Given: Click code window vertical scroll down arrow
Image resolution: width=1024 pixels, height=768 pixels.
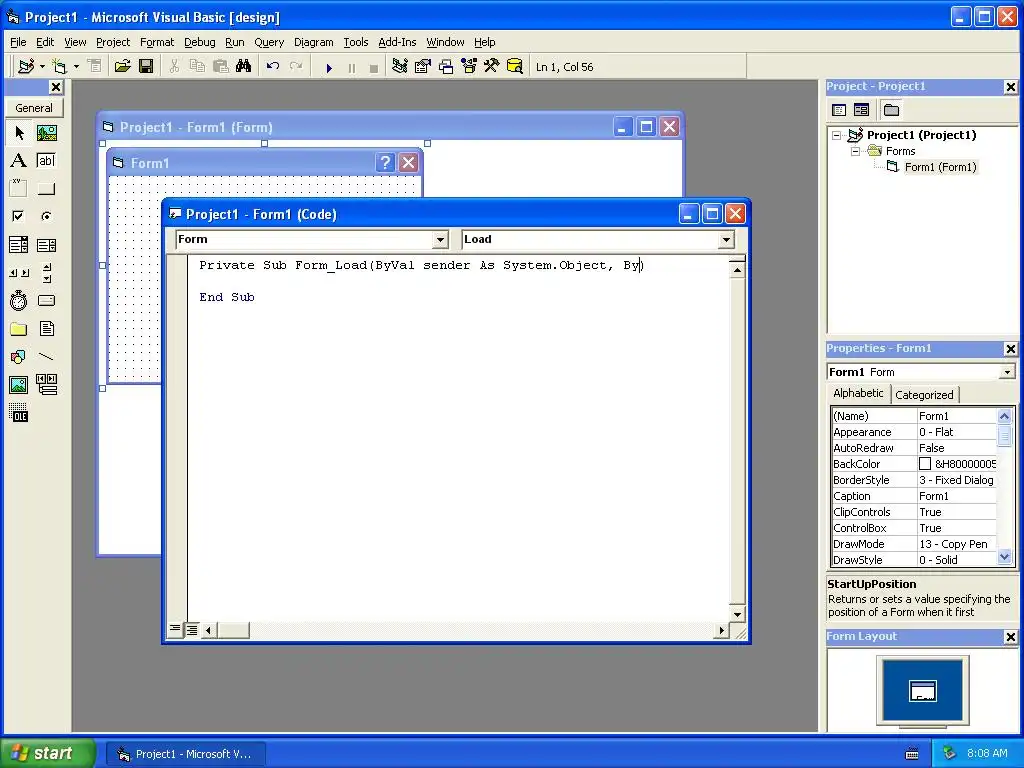Looking at the screenshot, I should pyautogui.click(x=737, y=614).
